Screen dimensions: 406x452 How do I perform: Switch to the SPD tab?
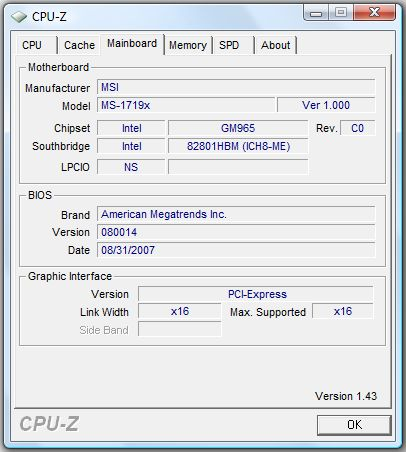[233, 45]
